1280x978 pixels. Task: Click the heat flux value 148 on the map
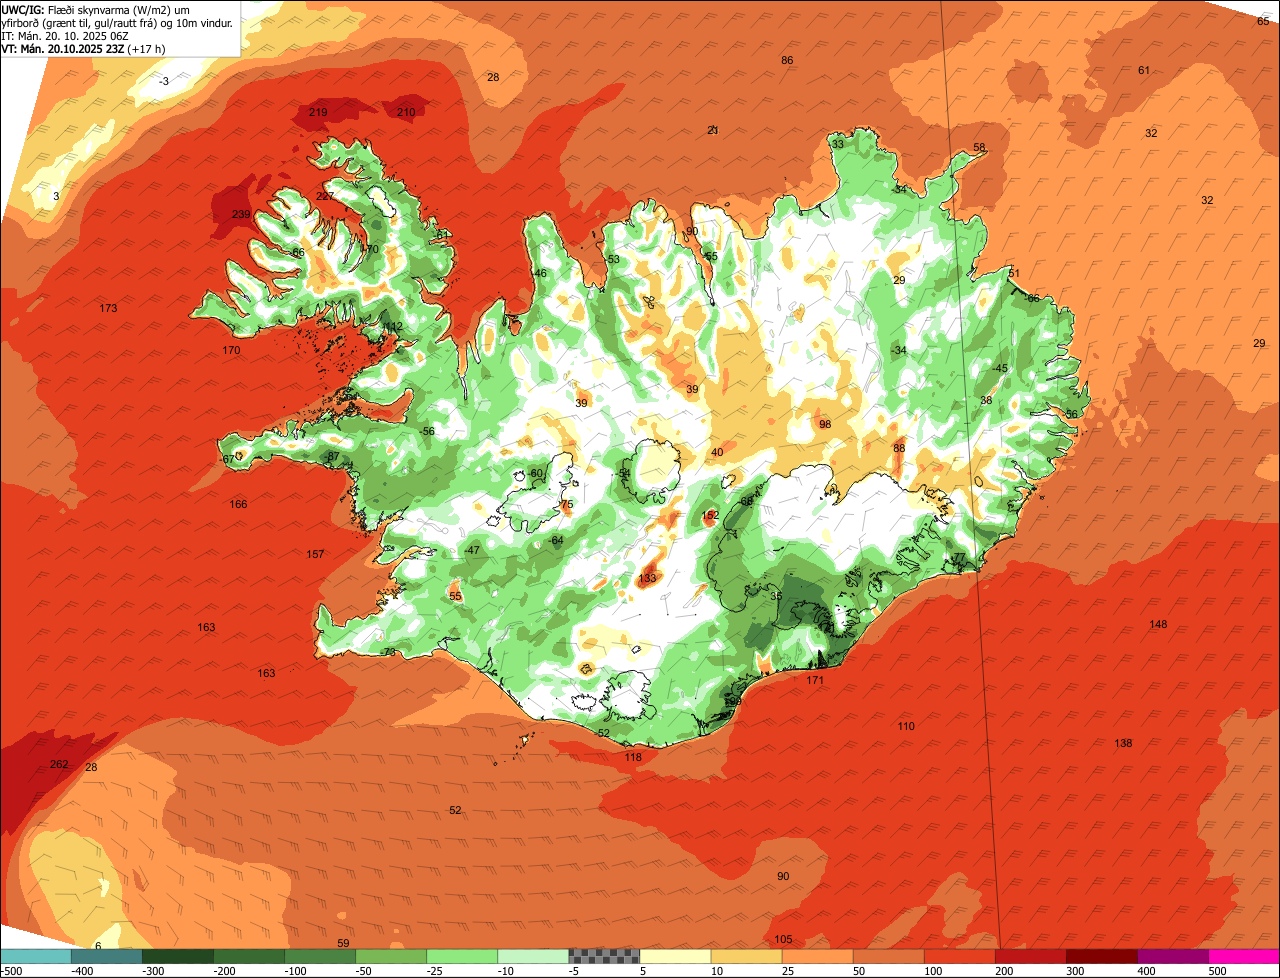click(x=1158, y=624)
